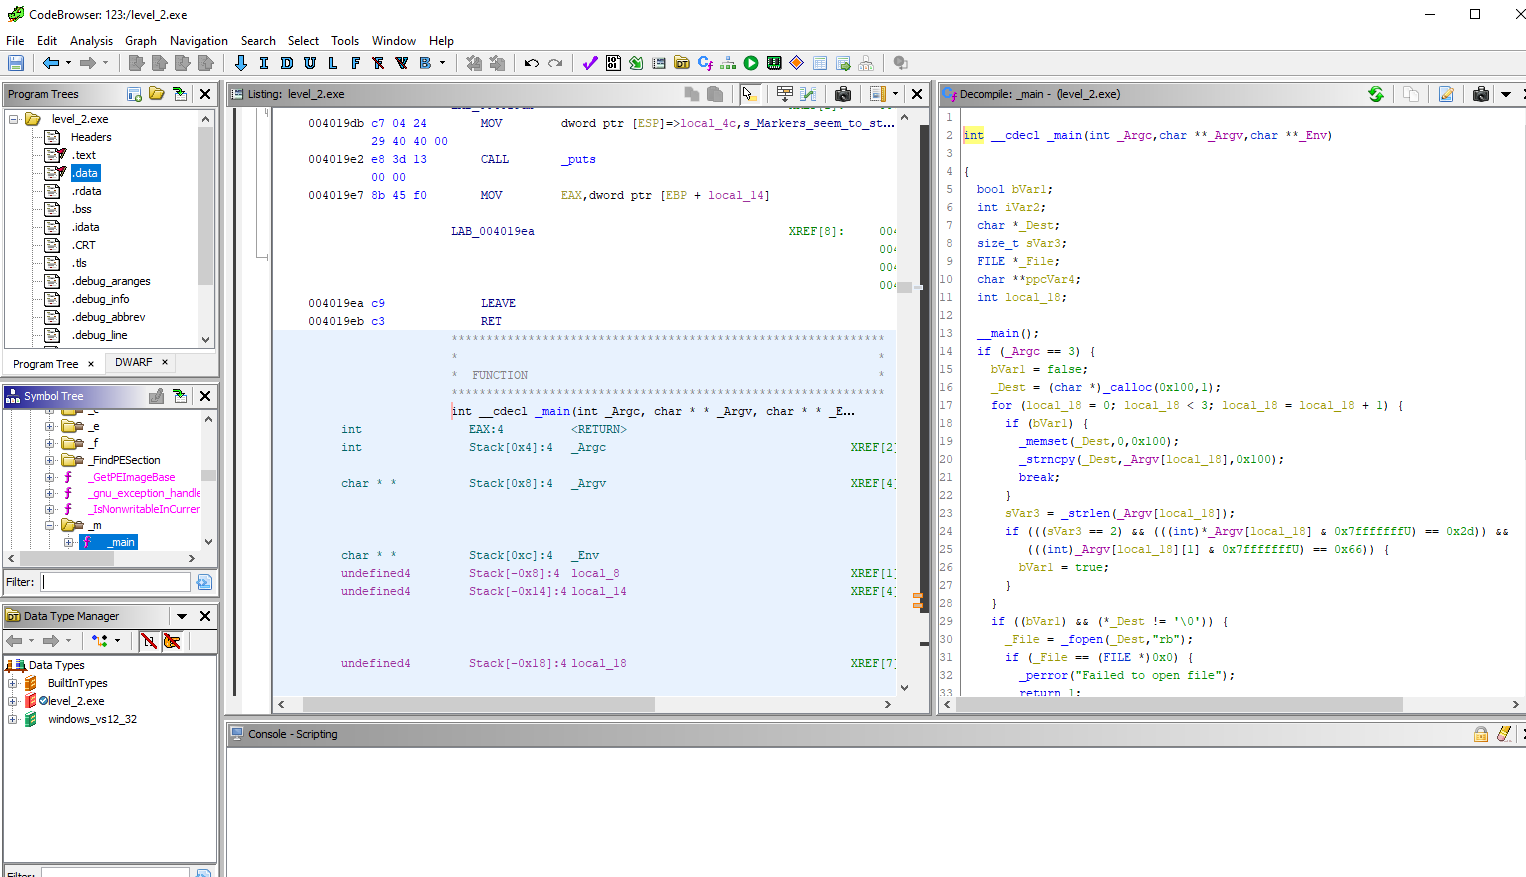Toggle mouse hover mode in Listing header
Viewport: 1526px width, 877px height.
point(749,94)
